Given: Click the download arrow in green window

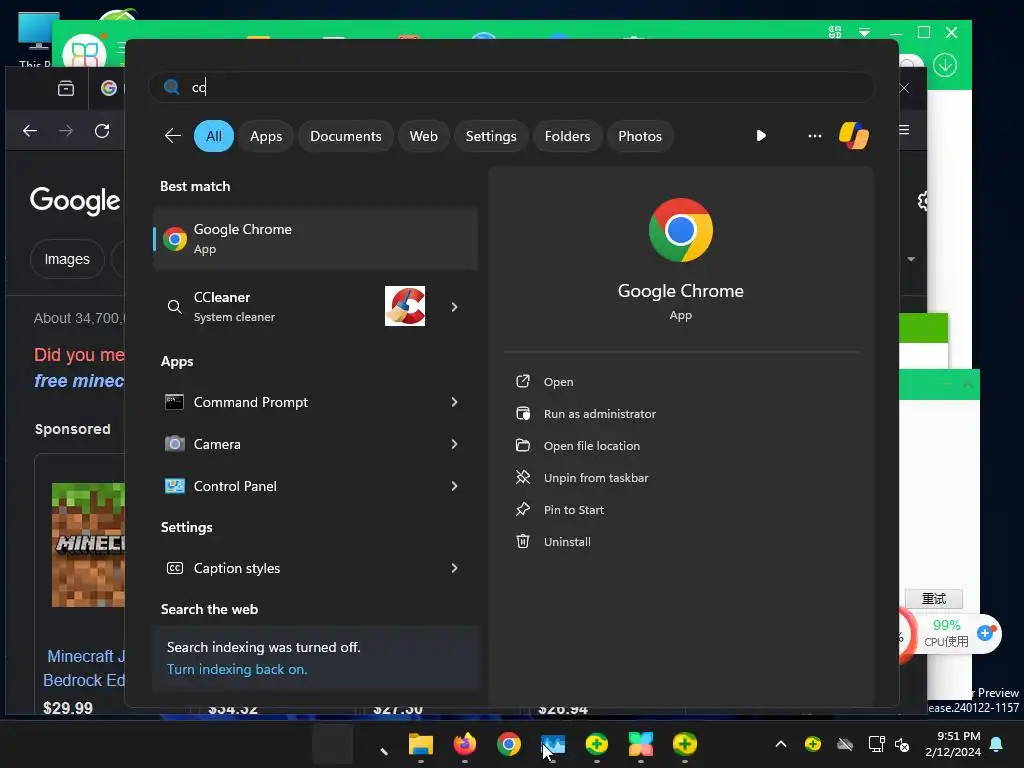Looking at the screenshot, I should coord(945,65).
